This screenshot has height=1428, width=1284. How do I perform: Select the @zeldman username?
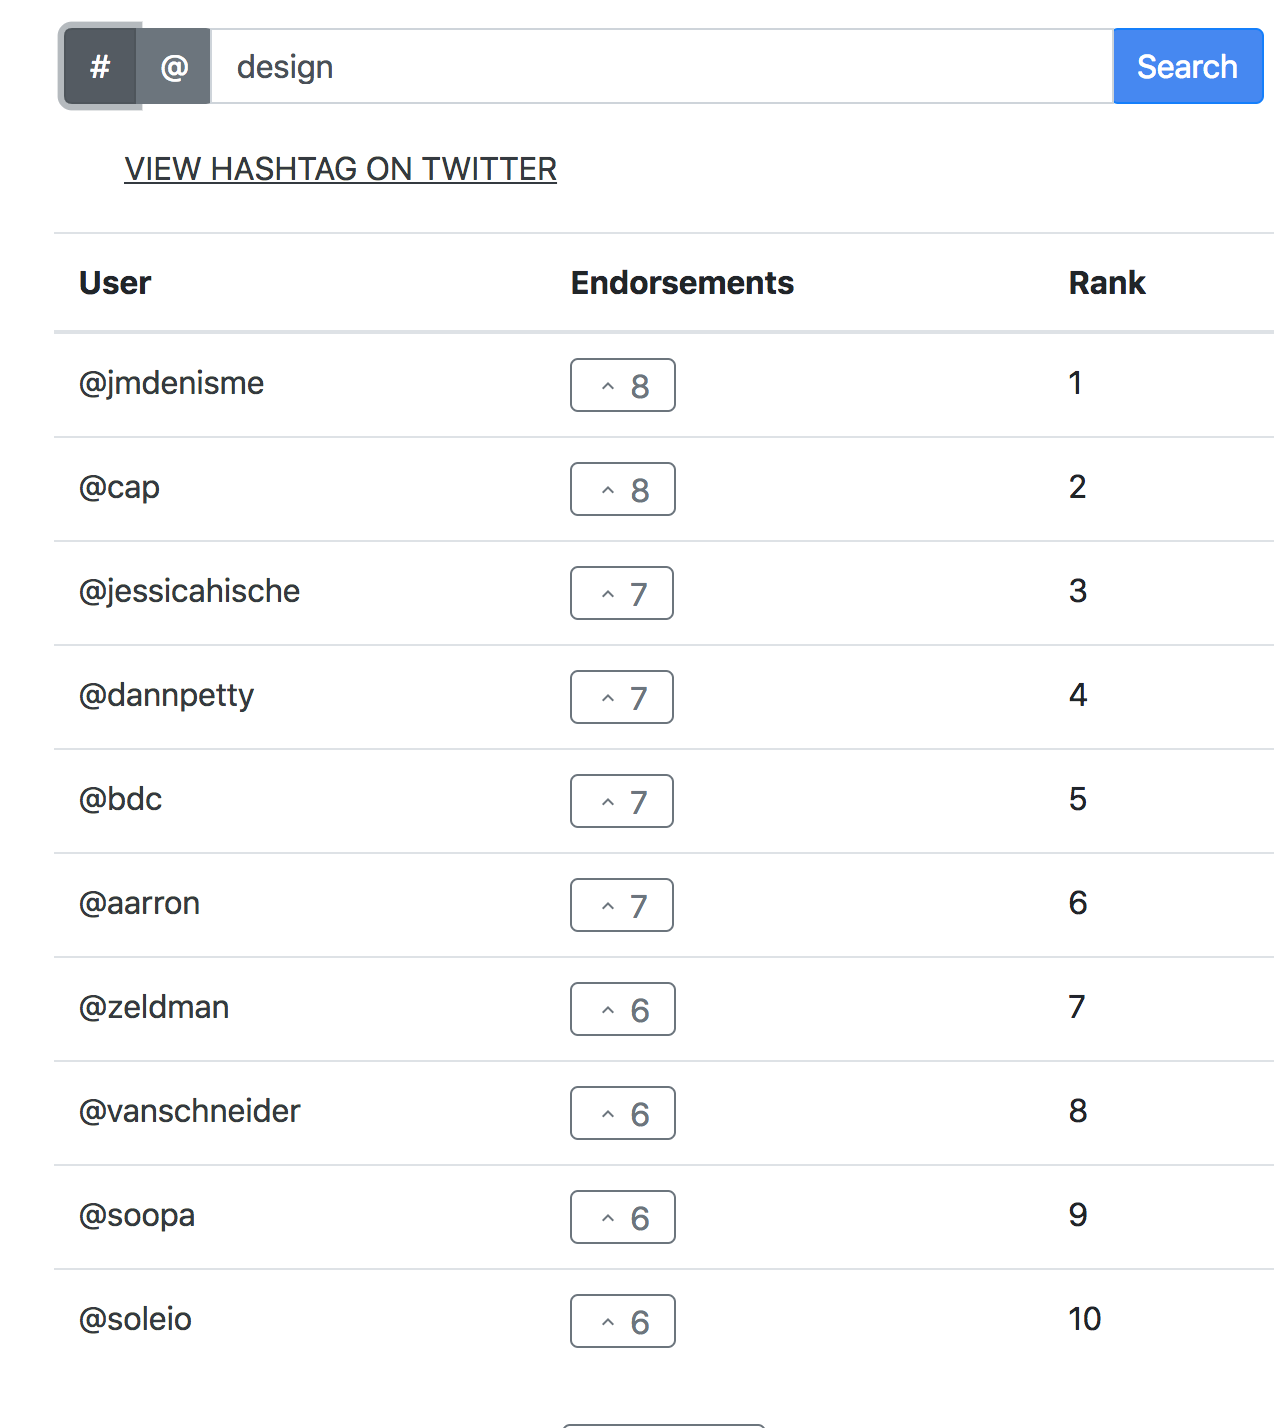click(154, 1007)
